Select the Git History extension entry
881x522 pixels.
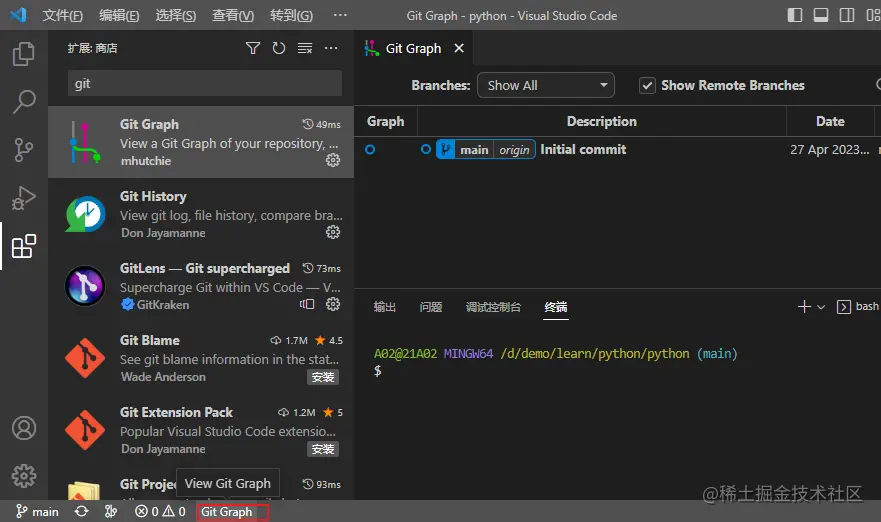(x=201, y=214)
